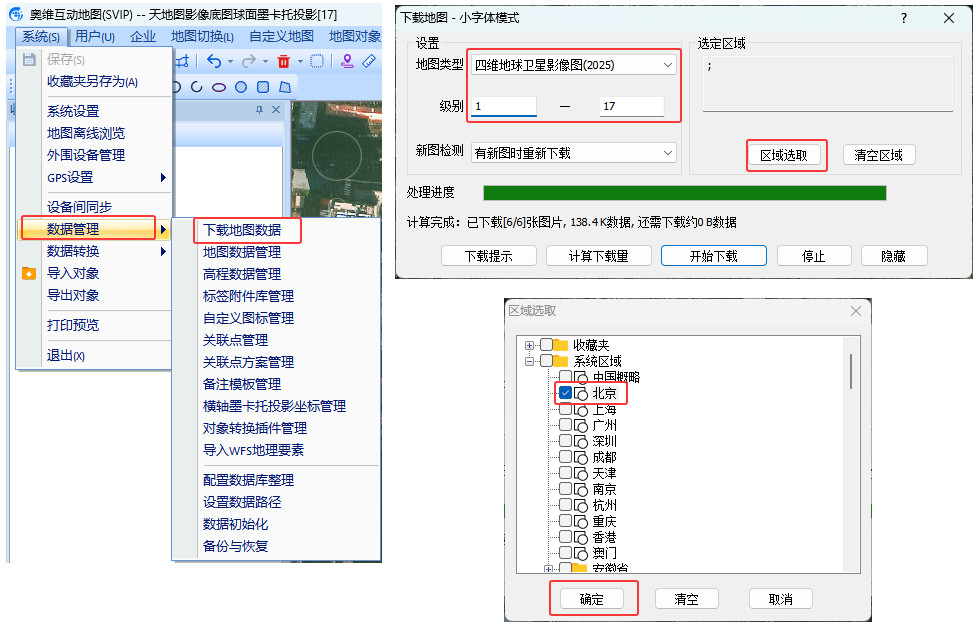
Task: Choose the ruler measurement tool icon
Action: coord(369,61)
